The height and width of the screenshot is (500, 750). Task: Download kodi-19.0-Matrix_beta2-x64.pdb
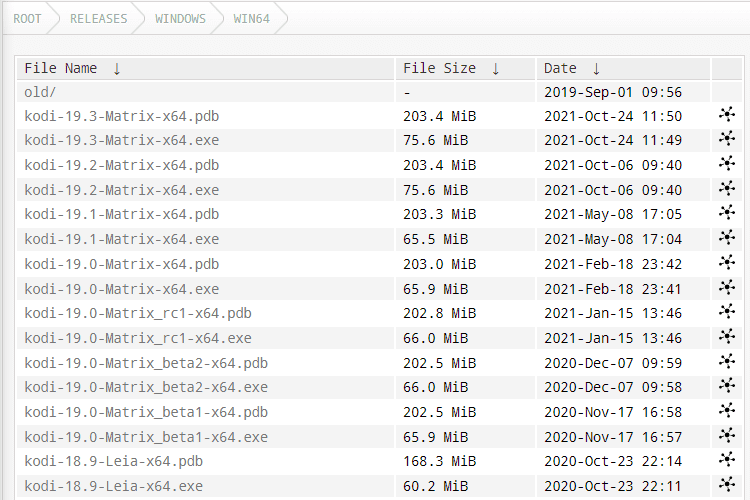(x=146, y=363)
